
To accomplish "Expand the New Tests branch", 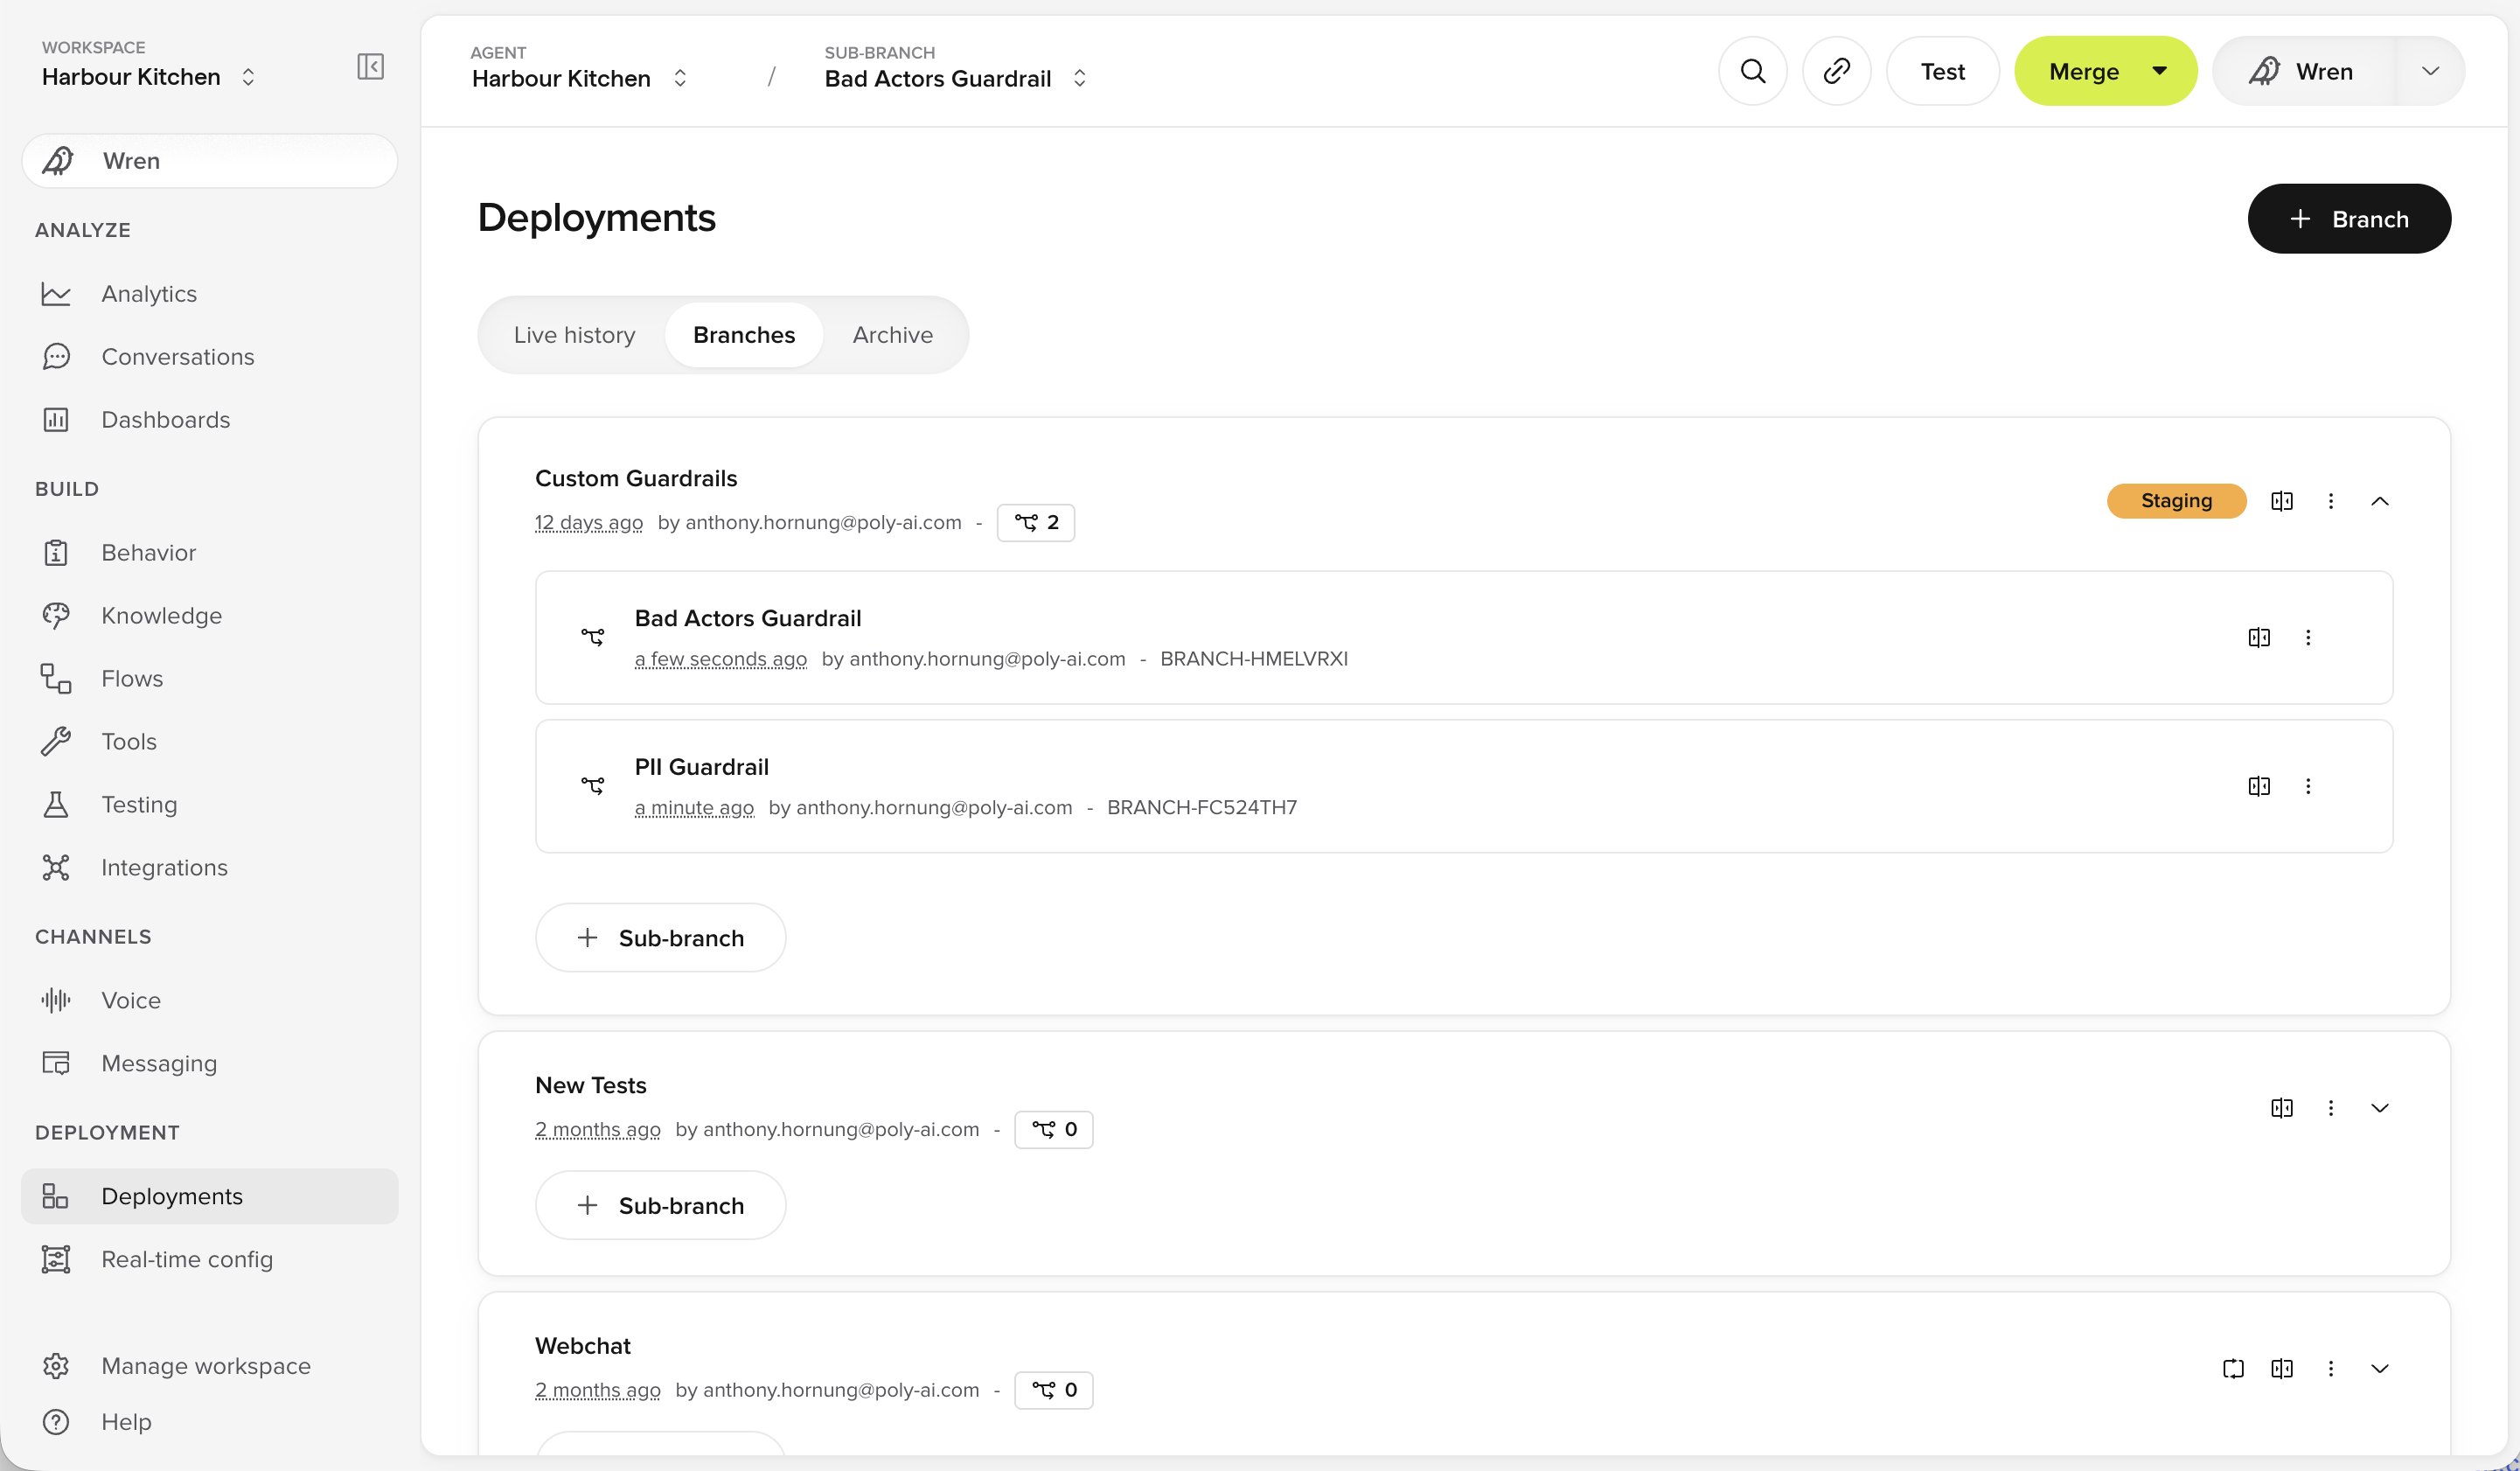I will point(2379,1108).
